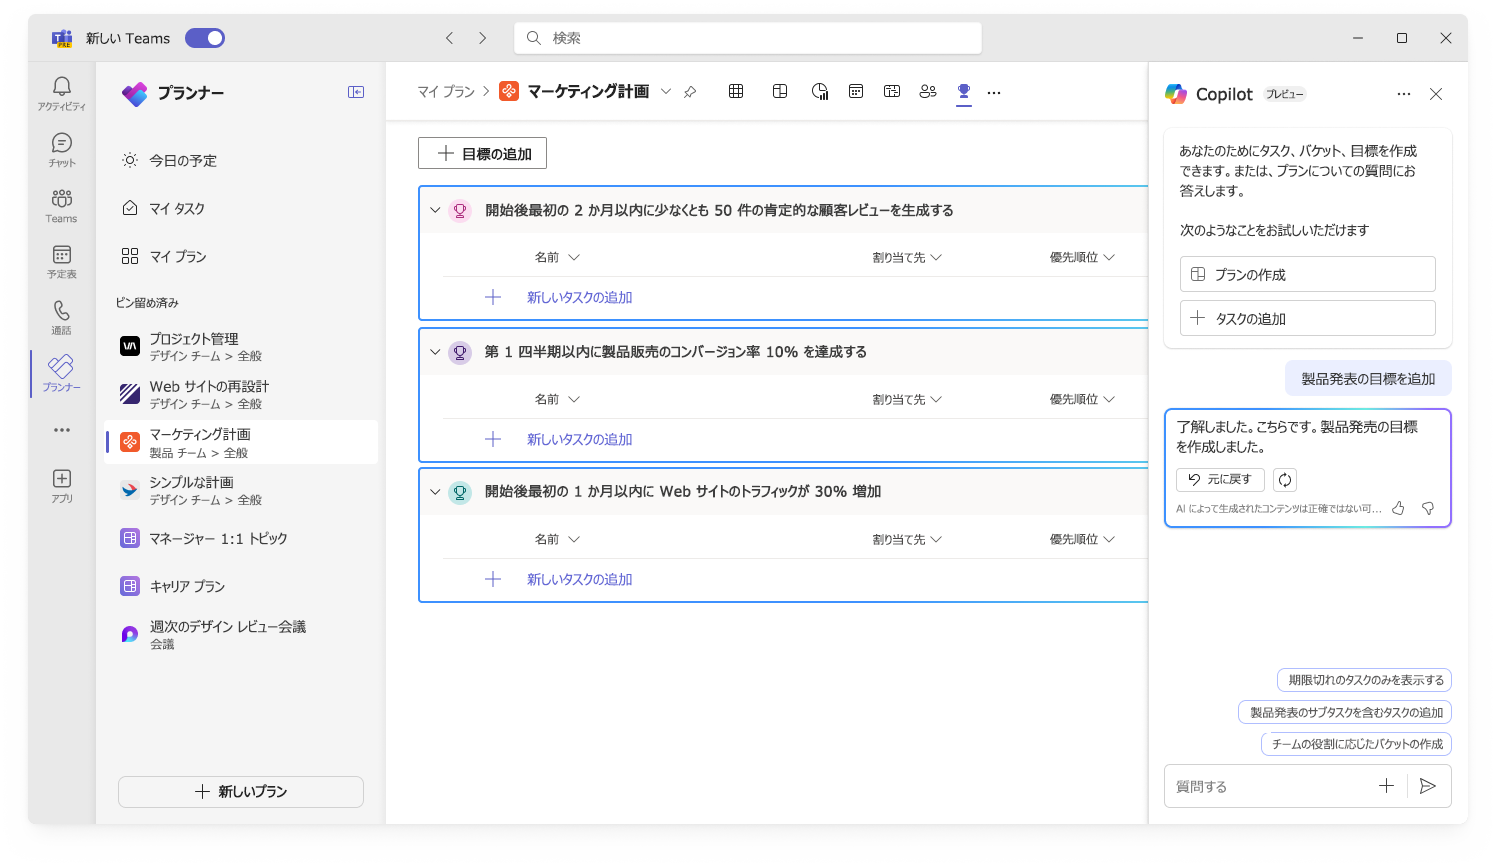Focus the 検索 search box

tap(748, 38)
